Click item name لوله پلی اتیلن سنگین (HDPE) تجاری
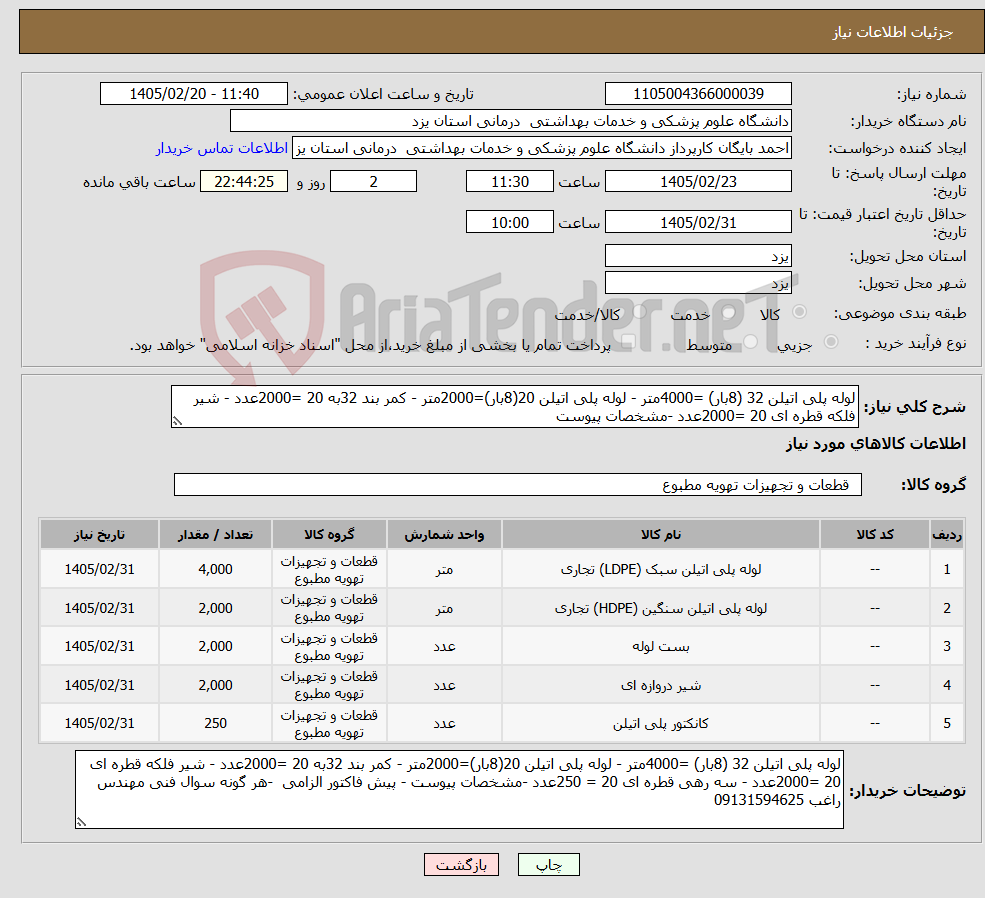This screenshot has height=898, width=985. [660, 609]
